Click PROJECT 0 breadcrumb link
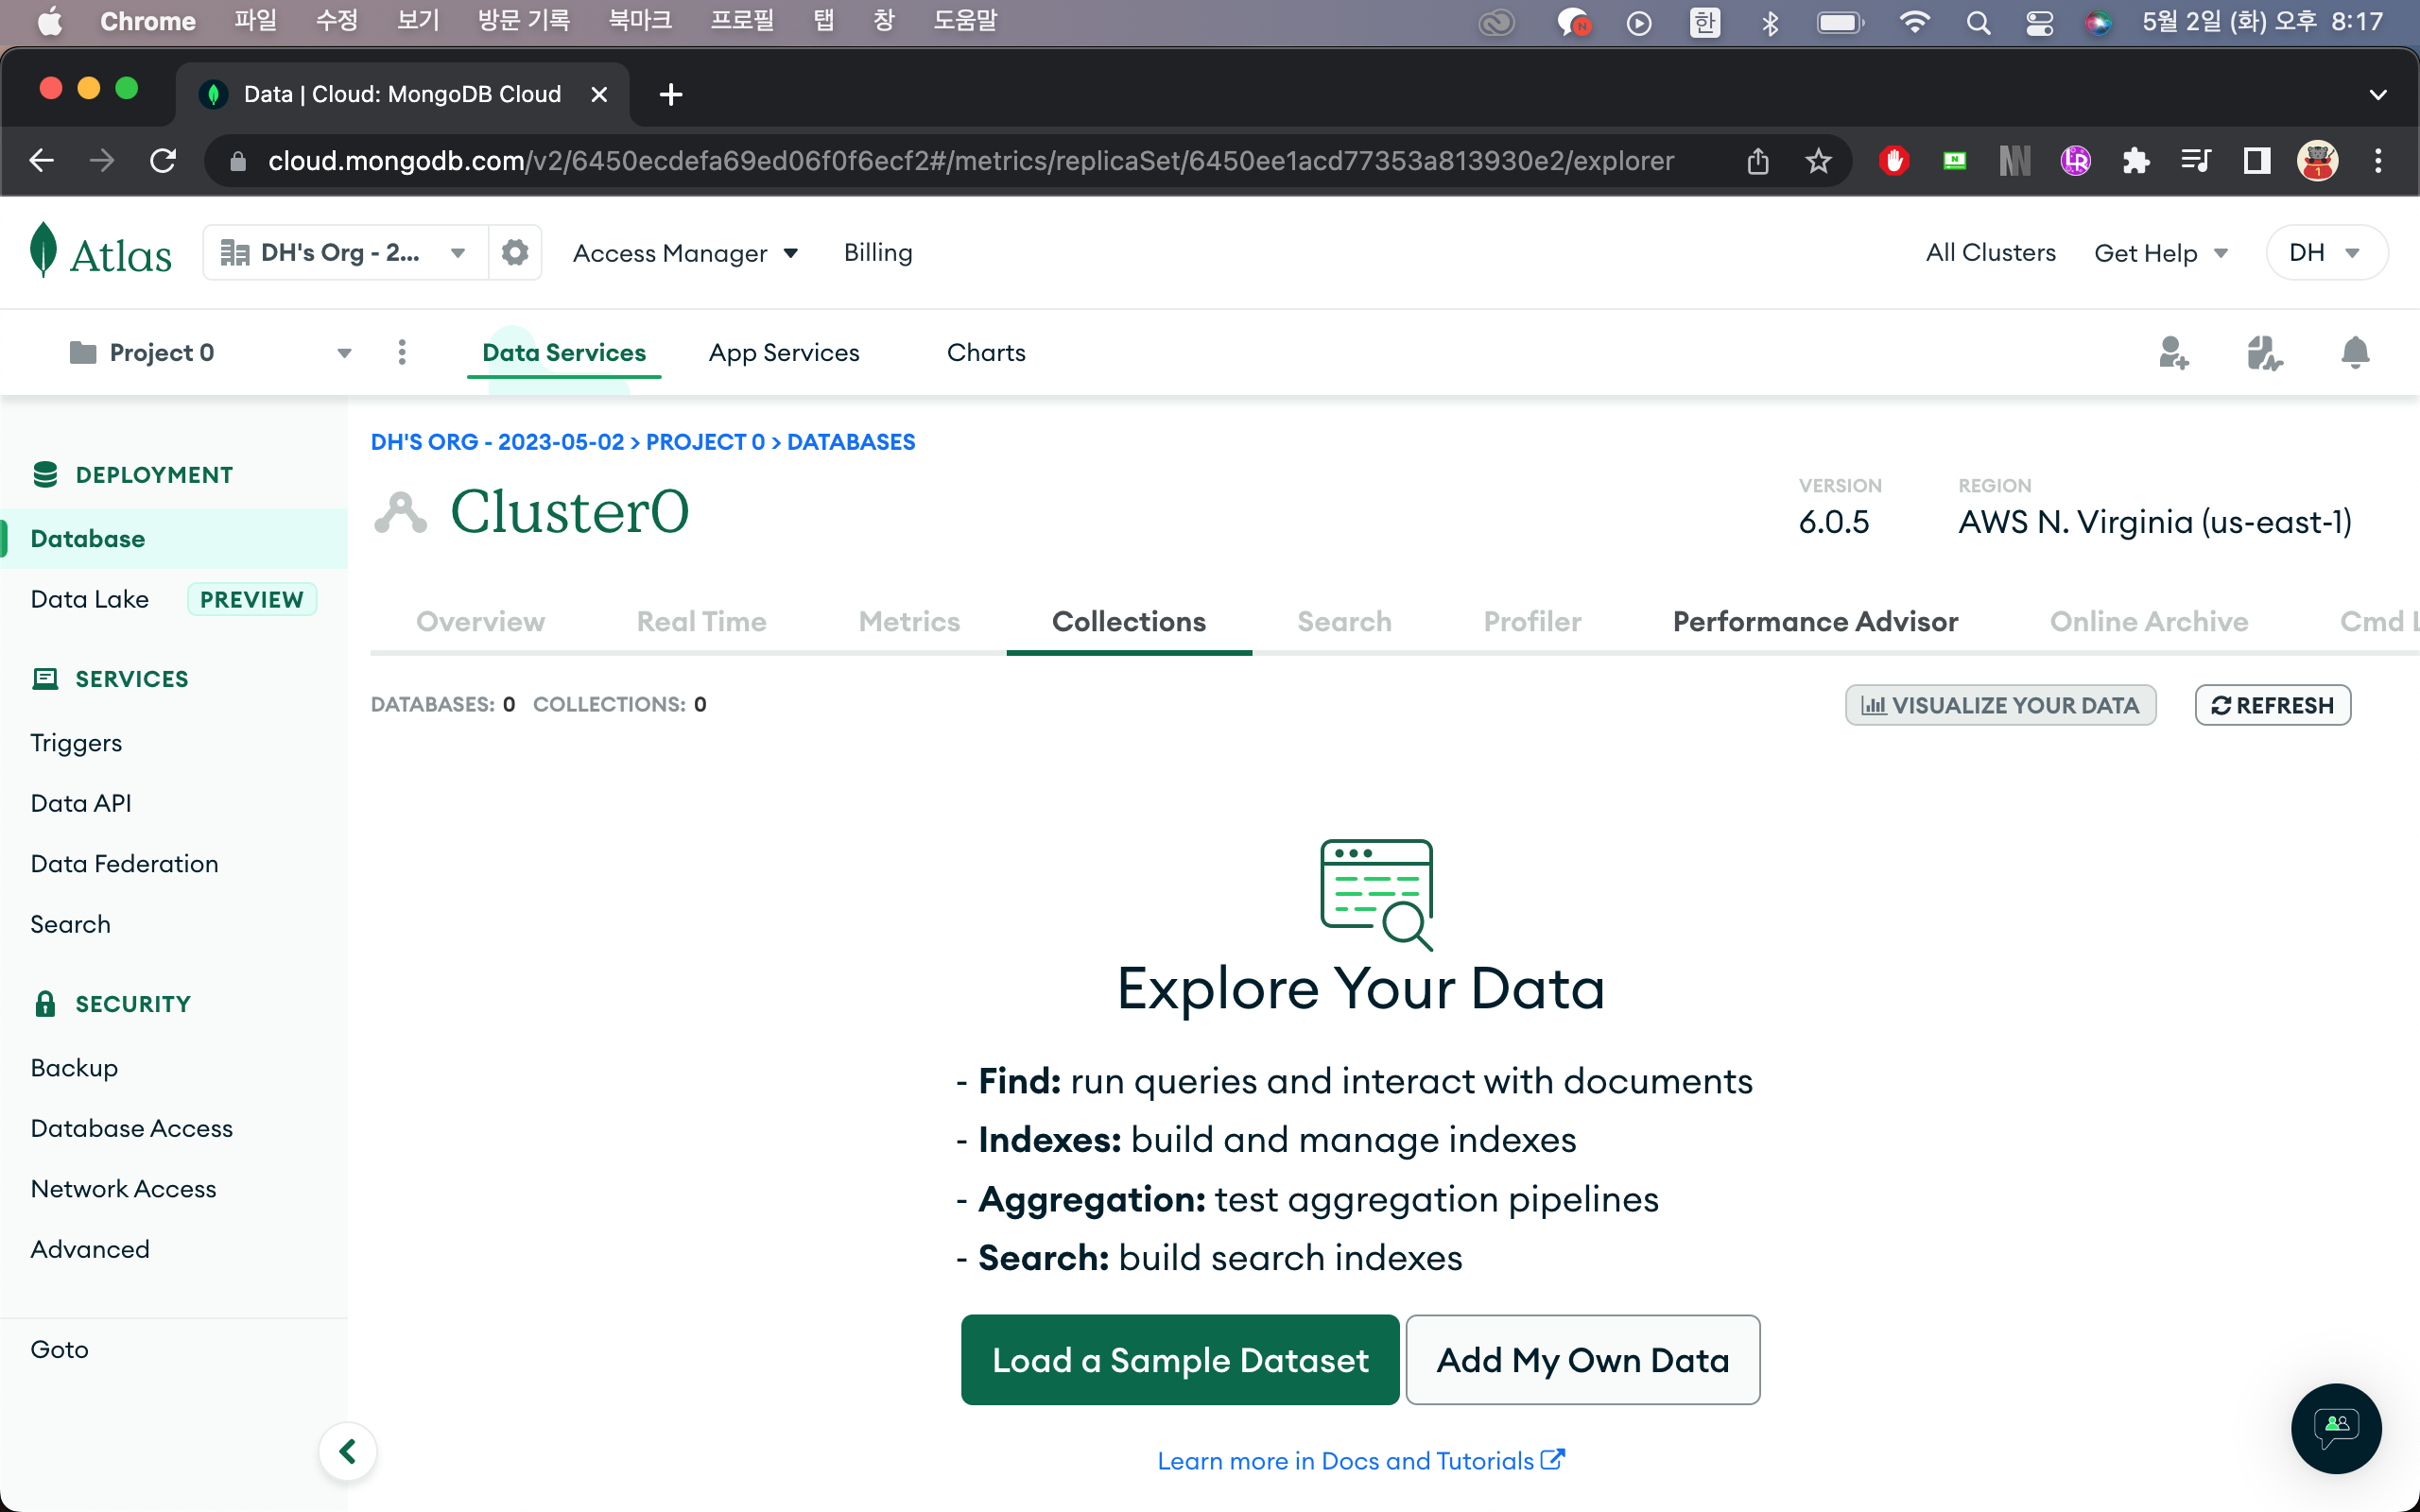The image size is (2420, 1512). coord(705,442)
